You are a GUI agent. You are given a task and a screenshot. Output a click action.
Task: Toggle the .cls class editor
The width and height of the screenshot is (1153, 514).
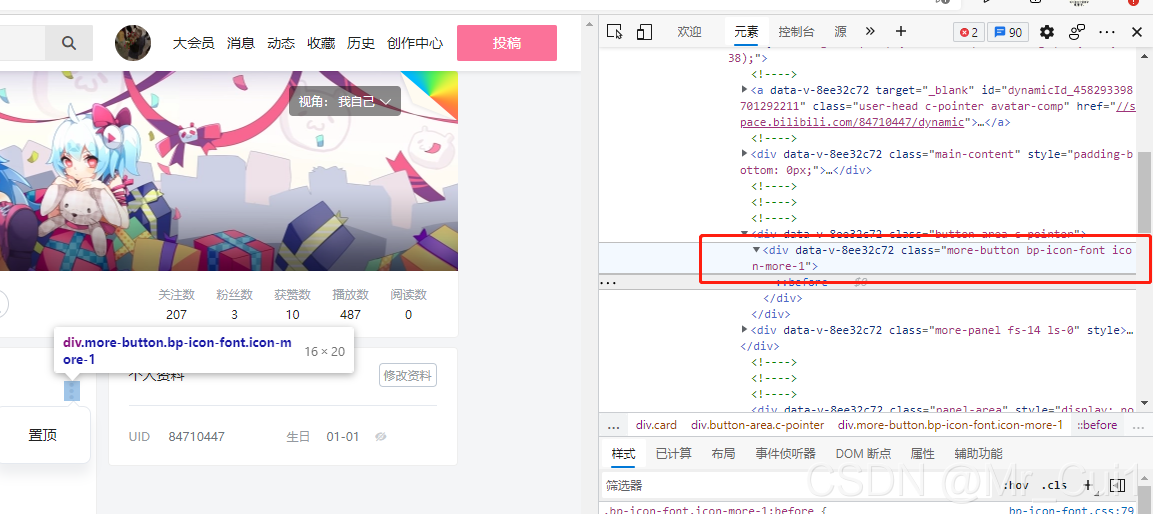click(x=1054, y=485)
